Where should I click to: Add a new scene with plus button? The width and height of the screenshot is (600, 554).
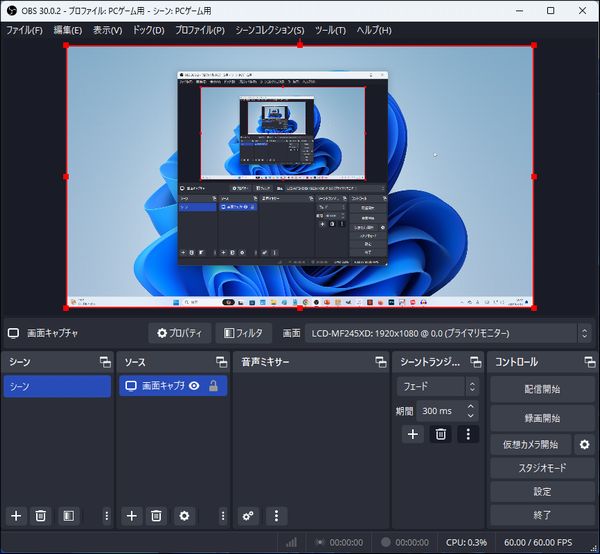(16, 516)
